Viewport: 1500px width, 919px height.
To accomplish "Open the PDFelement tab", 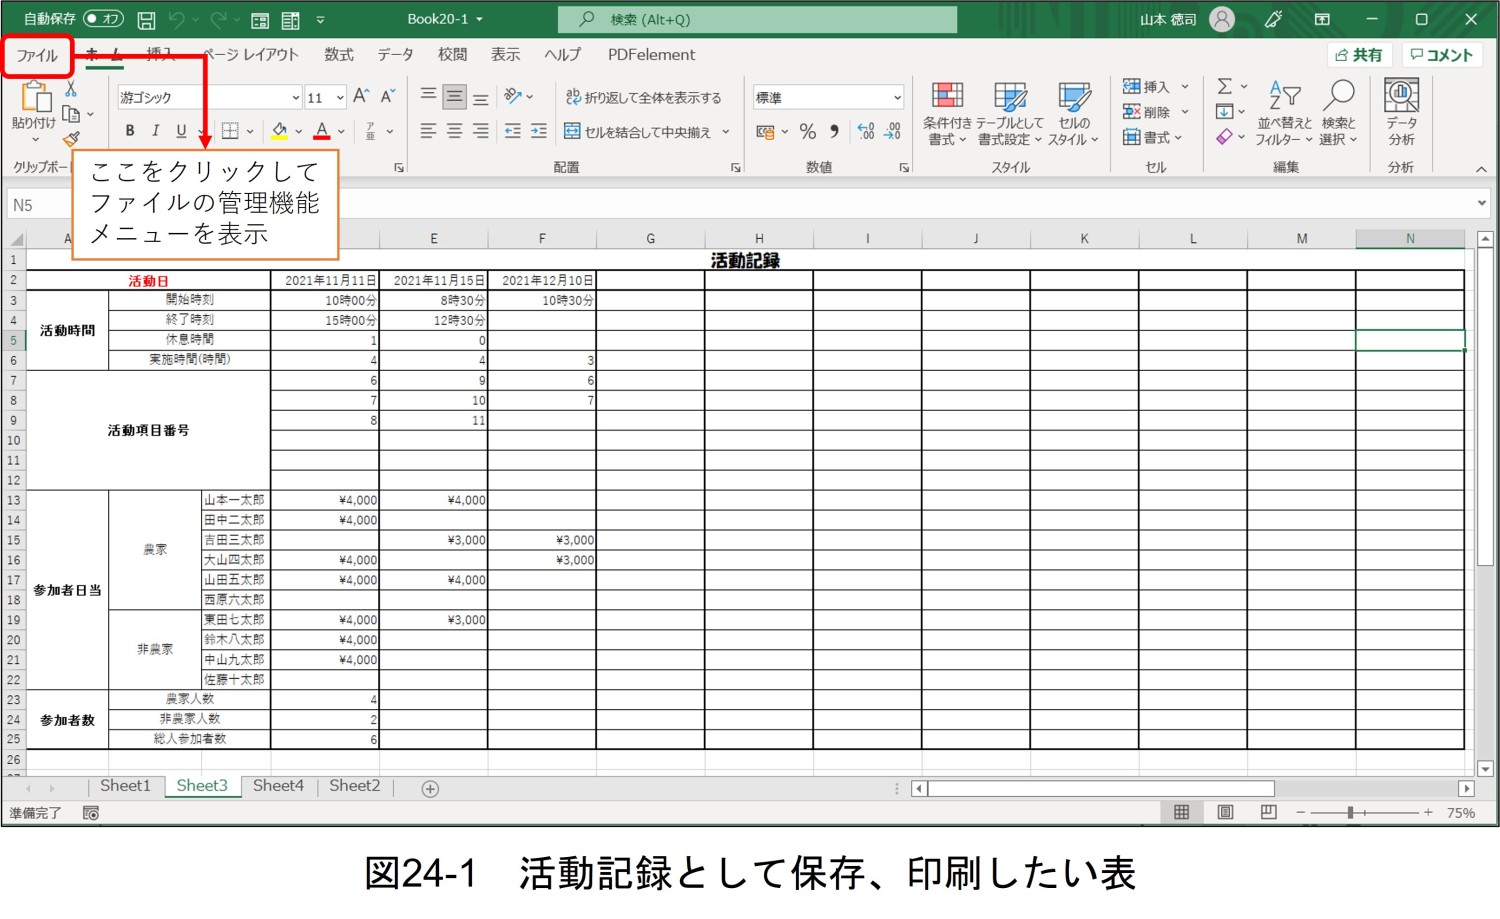I will point(651,54).
